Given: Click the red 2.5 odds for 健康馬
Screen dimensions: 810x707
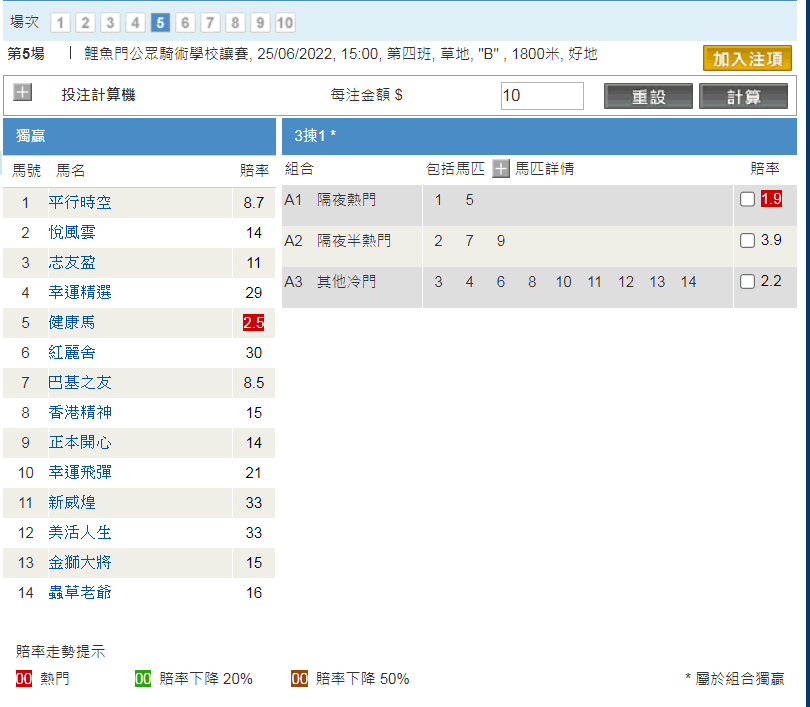Looking at the screenshot, I should [253, 323].
